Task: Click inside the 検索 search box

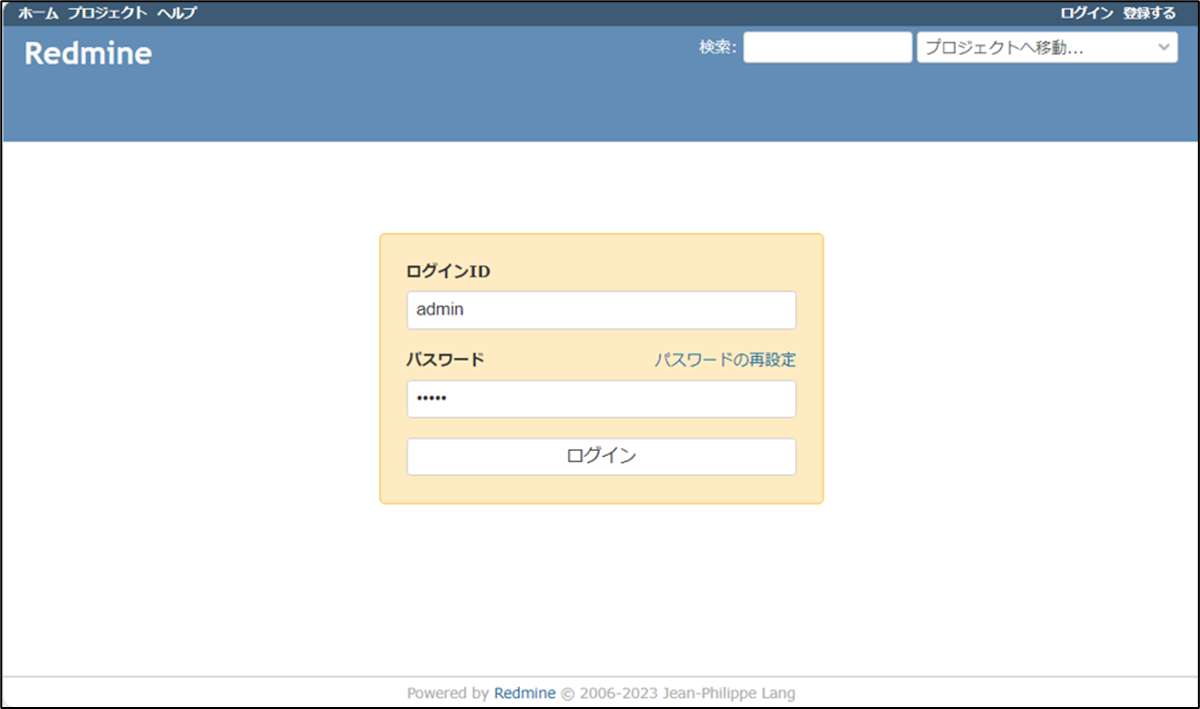Action: pos(827,46)
